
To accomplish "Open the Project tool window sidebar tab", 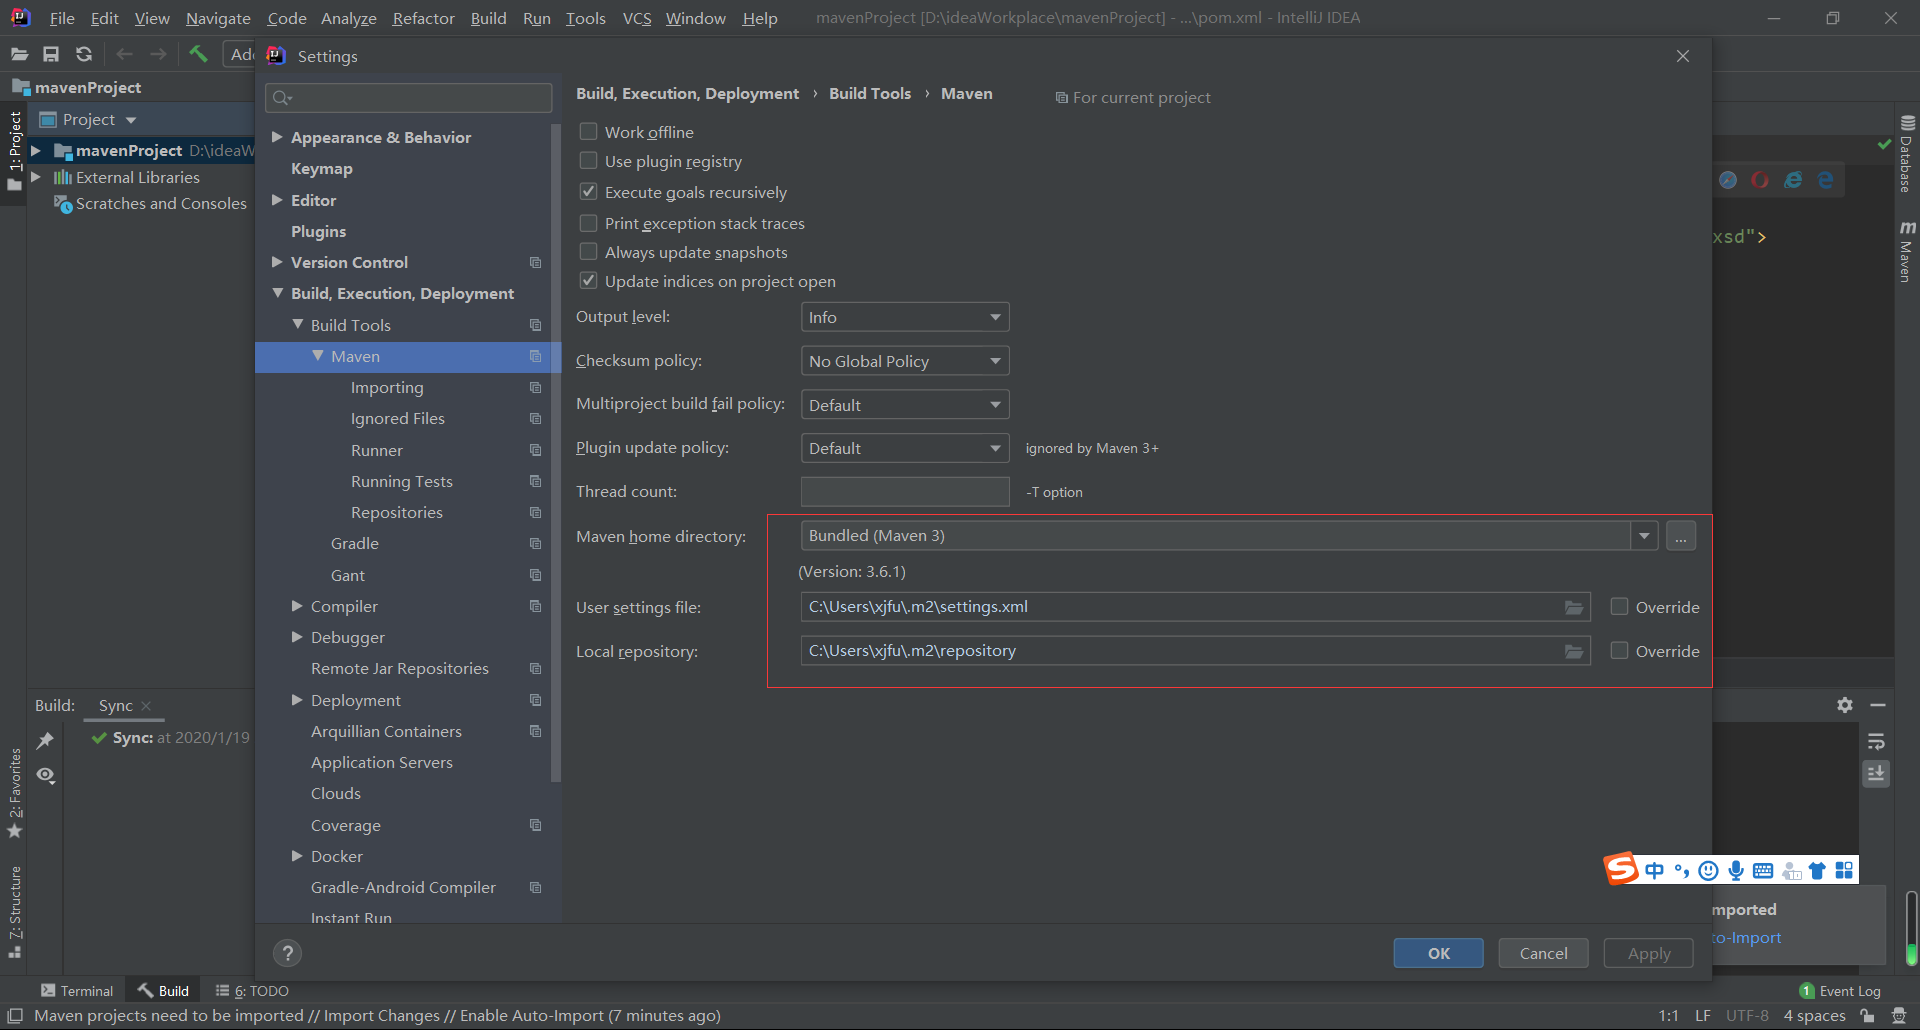I will (14, 150).
